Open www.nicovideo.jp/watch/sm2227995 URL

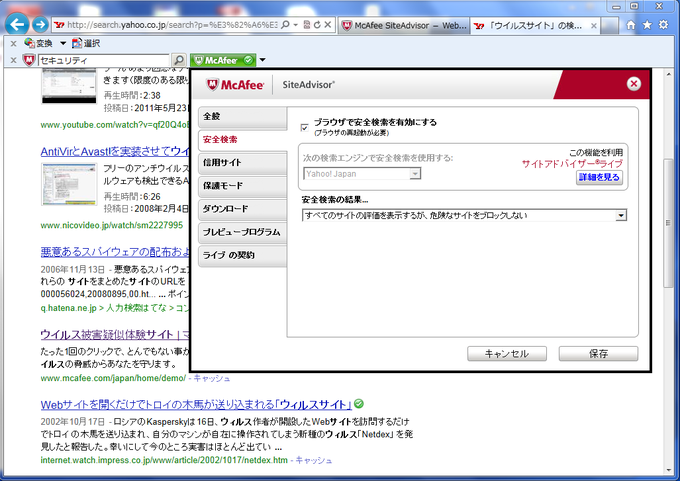click(112, 225)
